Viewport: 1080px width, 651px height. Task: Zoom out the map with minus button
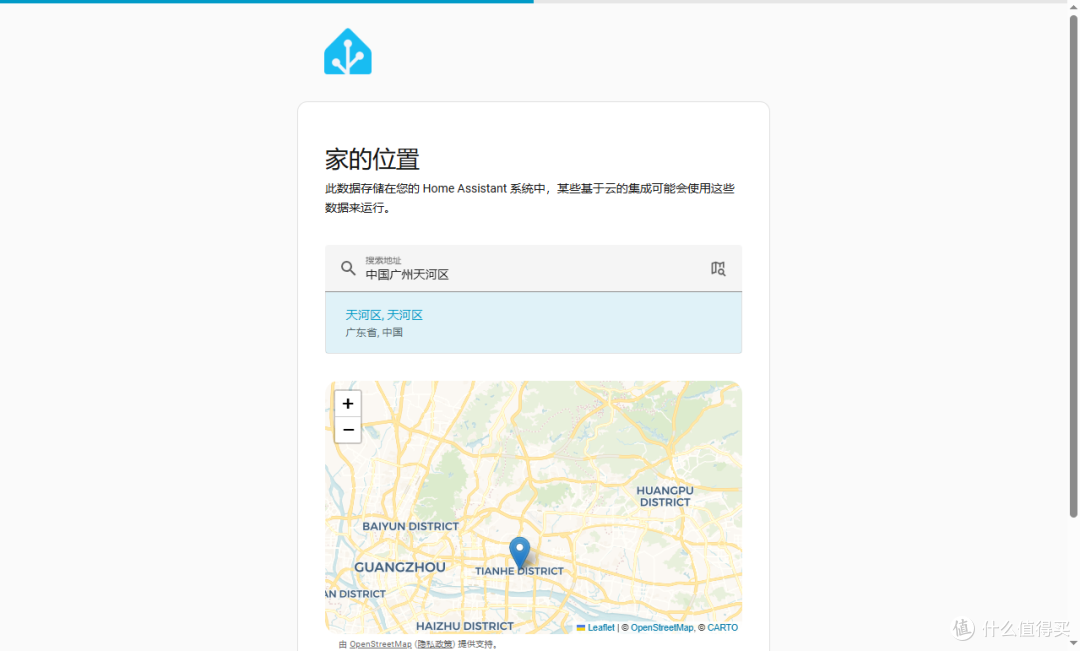(x=348, y=430)
